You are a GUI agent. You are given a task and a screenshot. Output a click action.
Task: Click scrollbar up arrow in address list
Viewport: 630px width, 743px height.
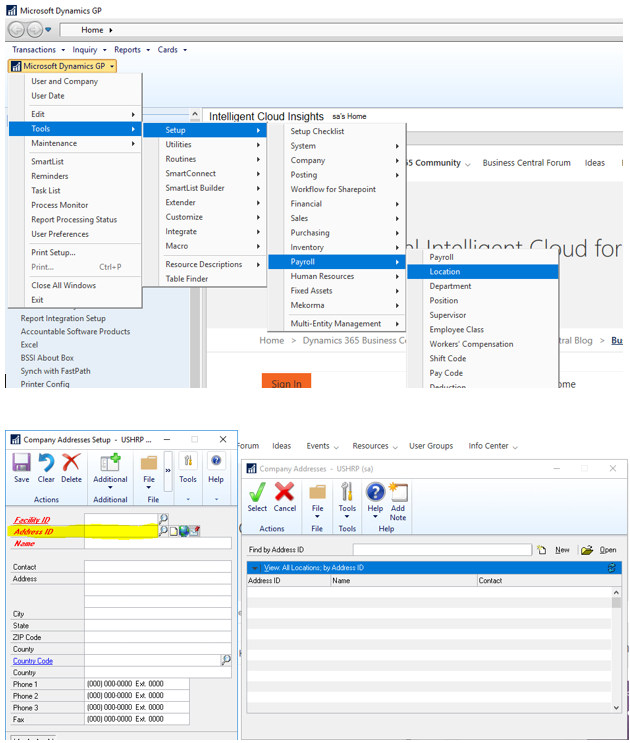pos(616,592)
